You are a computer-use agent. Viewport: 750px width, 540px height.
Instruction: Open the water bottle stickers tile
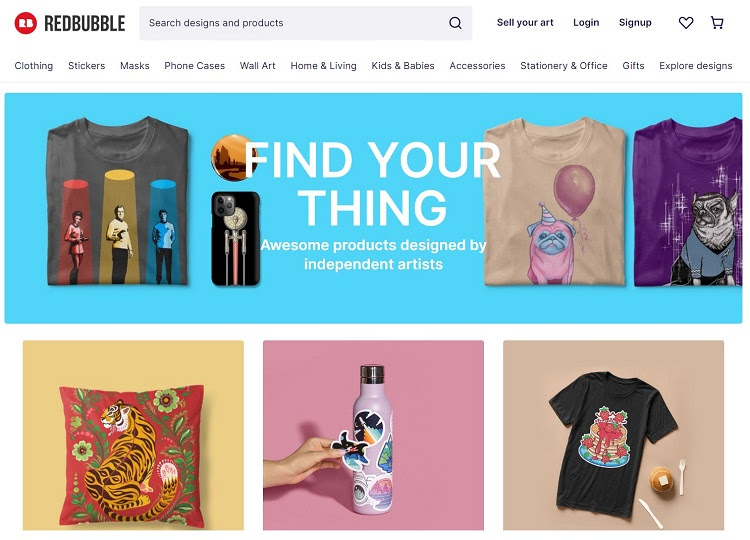(x=374, y=435)
